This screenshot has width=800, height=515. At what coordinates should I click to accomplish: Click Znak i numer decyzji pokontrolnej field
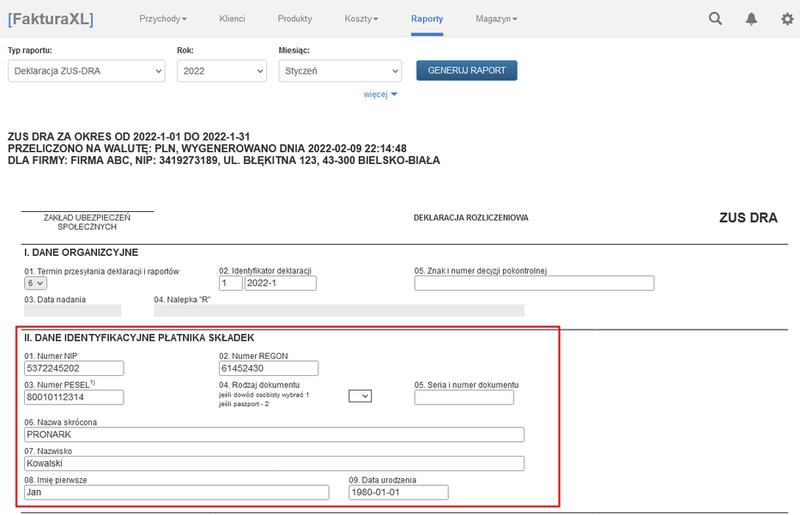[x=534, y=283]
